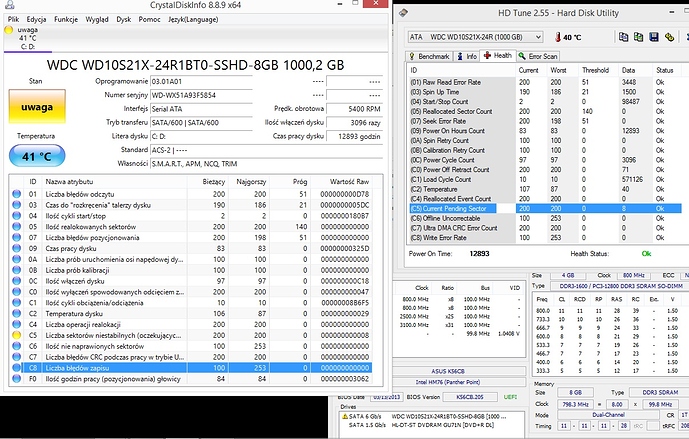Click the 12893 godzin working time field
Viewport: 689px width, 439px height.
click(x=354, y=136)
